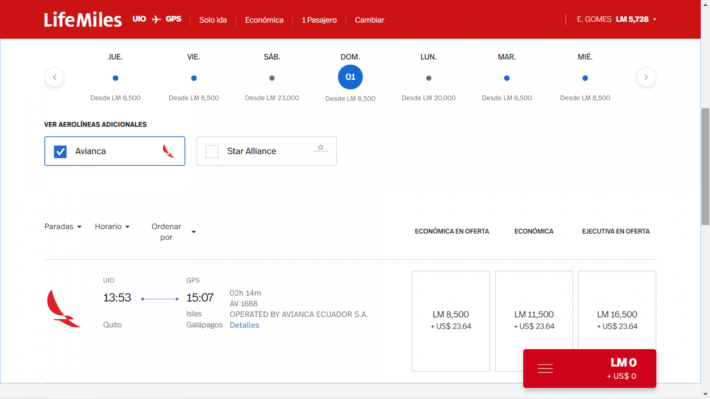
Task: Select Friday date dot (VIE.)
Action: tap(194, 78)
